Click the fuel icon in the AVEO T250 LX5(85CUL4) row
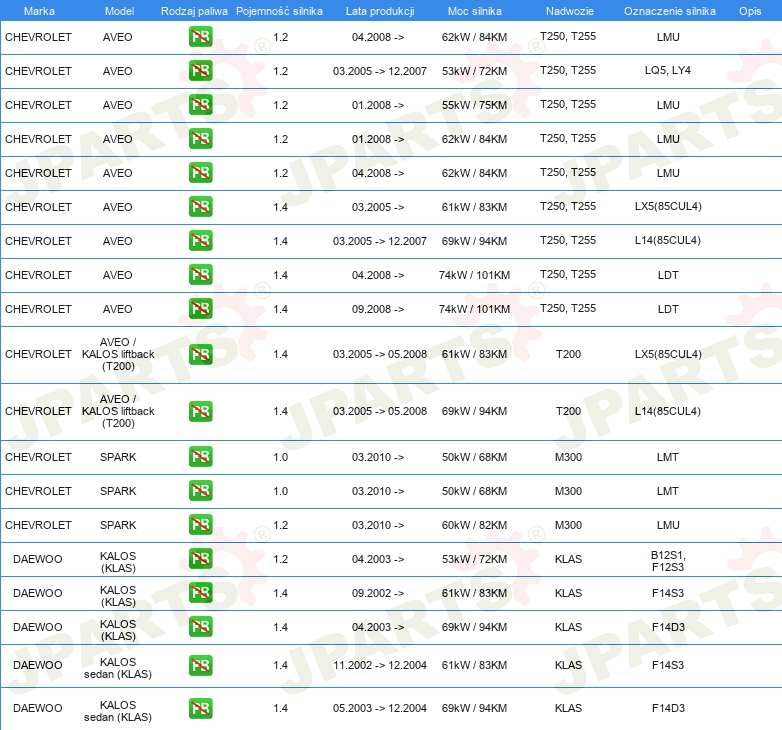Screen dimensions: 782x730 click(x=200, y=207)
